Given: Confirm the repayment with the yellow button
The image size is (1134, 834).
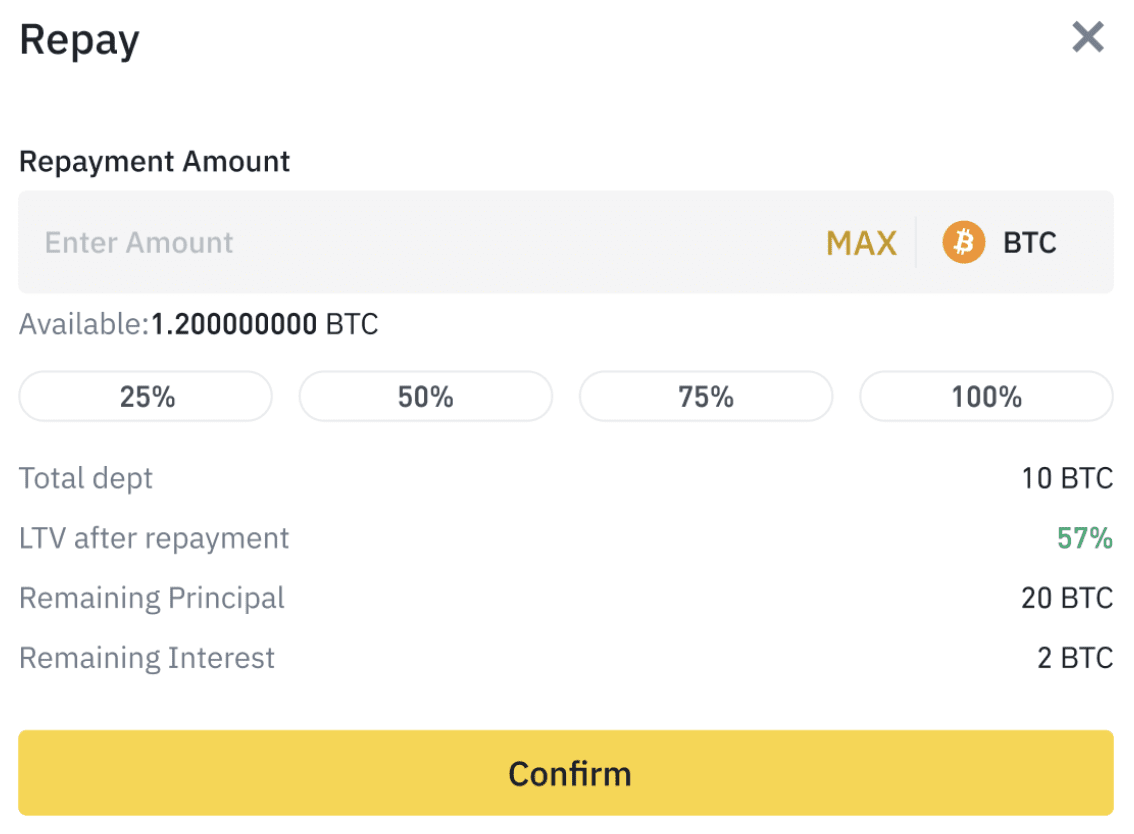Looking at the screenshot, I should 566,773.
